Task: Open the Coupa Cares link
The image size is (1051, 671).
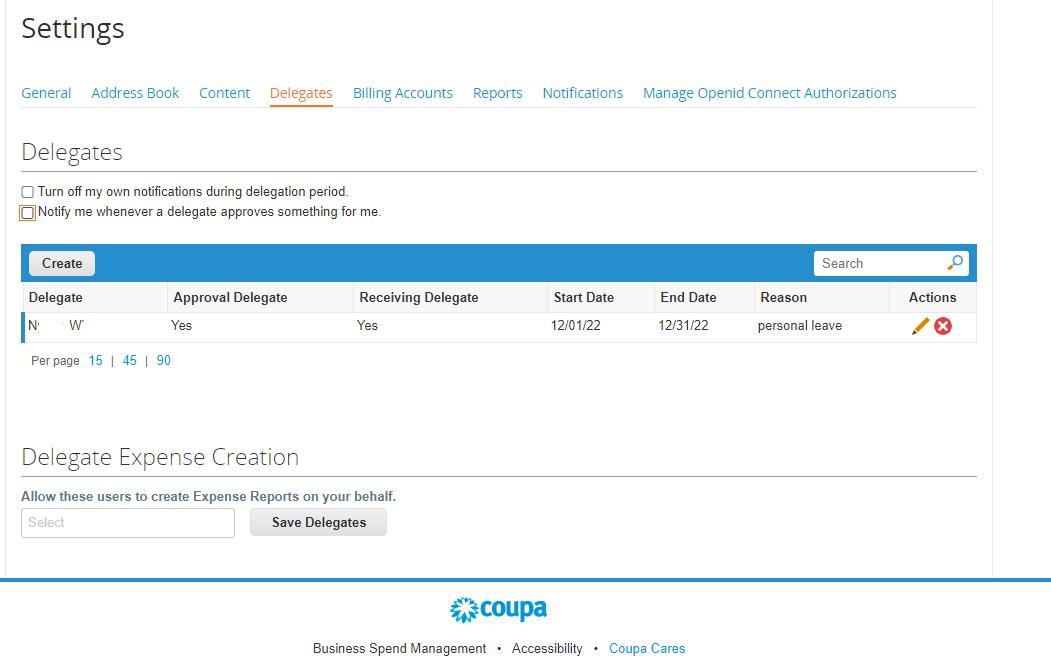Action: click(647, 649)
